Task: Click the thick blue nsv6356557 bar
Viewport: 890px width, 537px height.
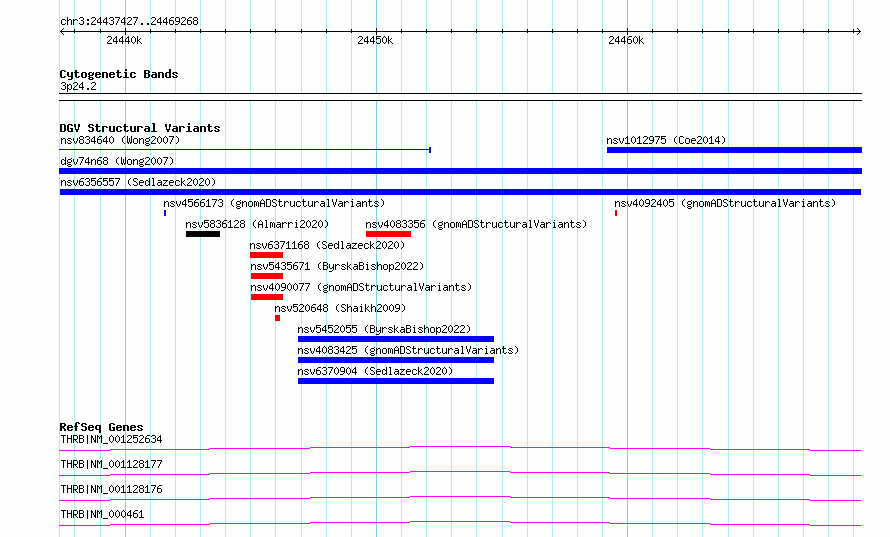Action: click(x=460, y=192)
